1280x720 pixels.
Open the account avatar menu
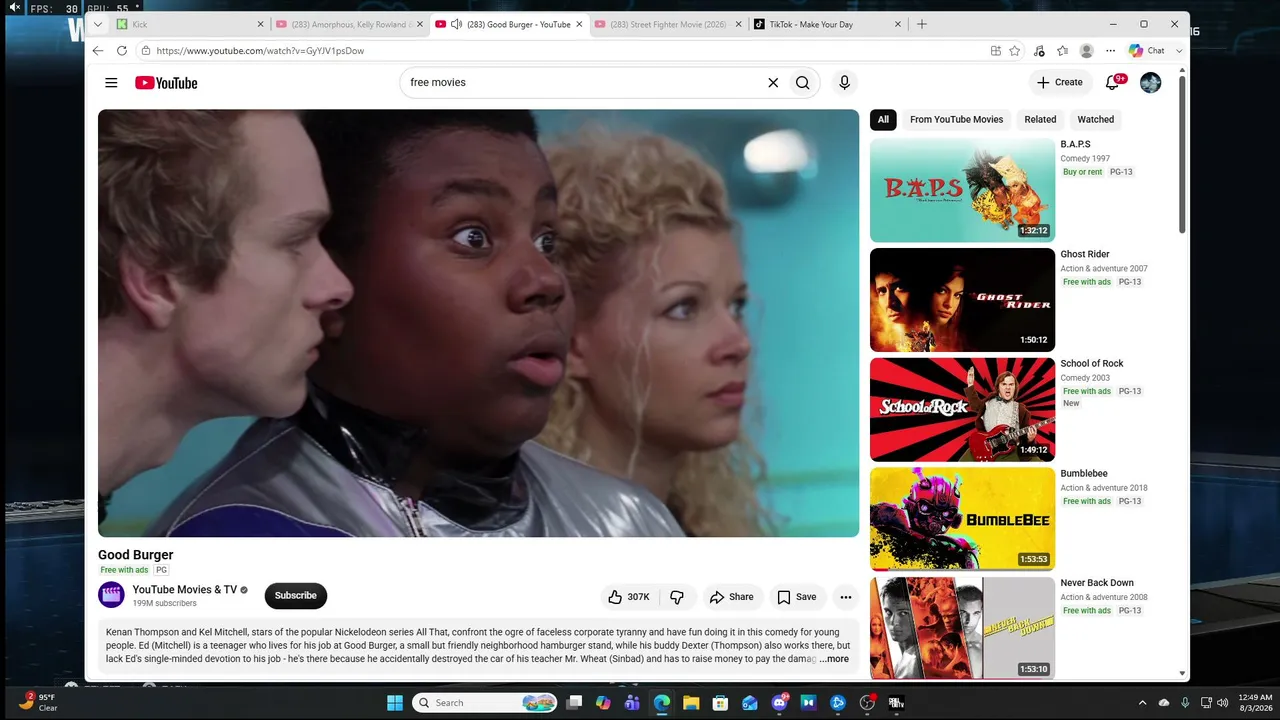click(x=1151, y=83)
